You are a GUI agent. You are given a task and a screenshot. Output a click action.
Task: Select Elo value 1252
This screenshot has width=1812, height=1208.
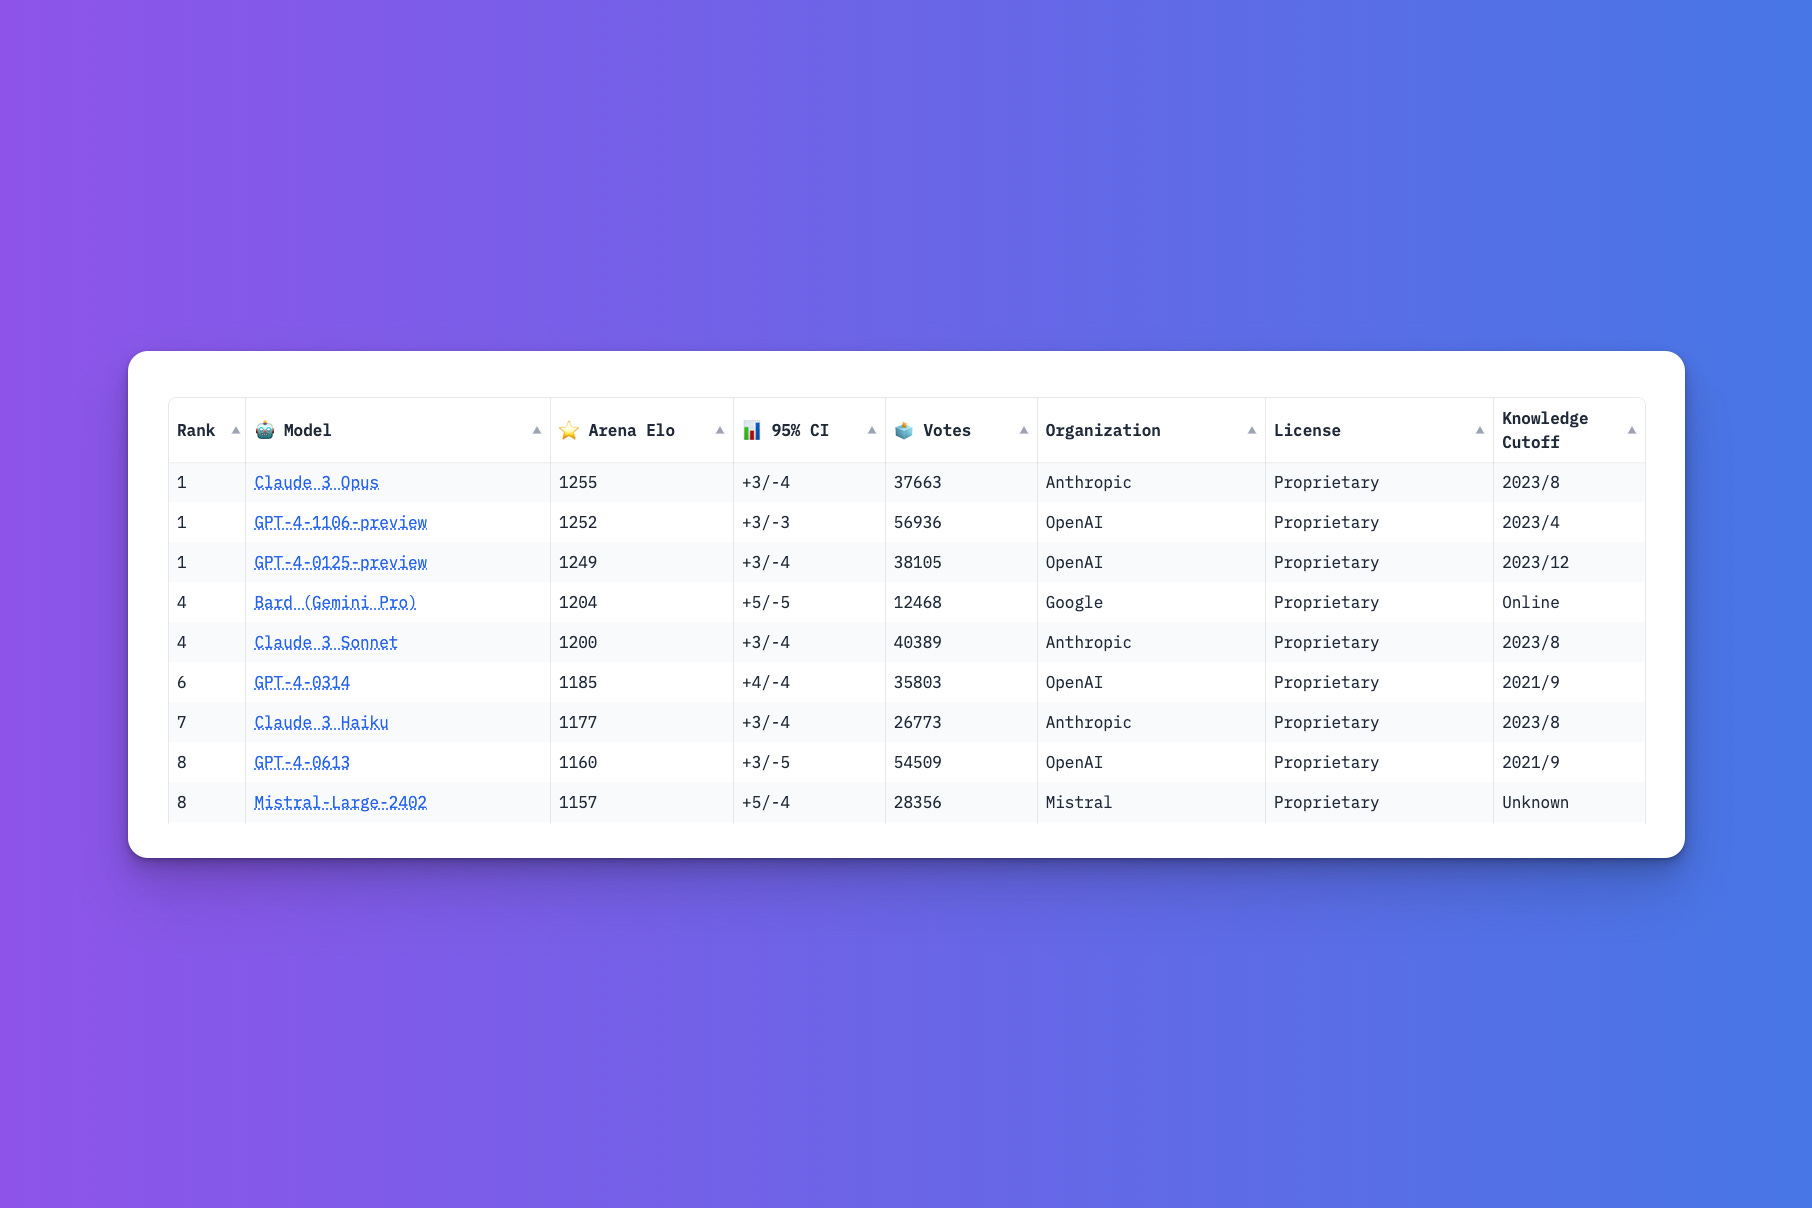(x=578, y=522)
